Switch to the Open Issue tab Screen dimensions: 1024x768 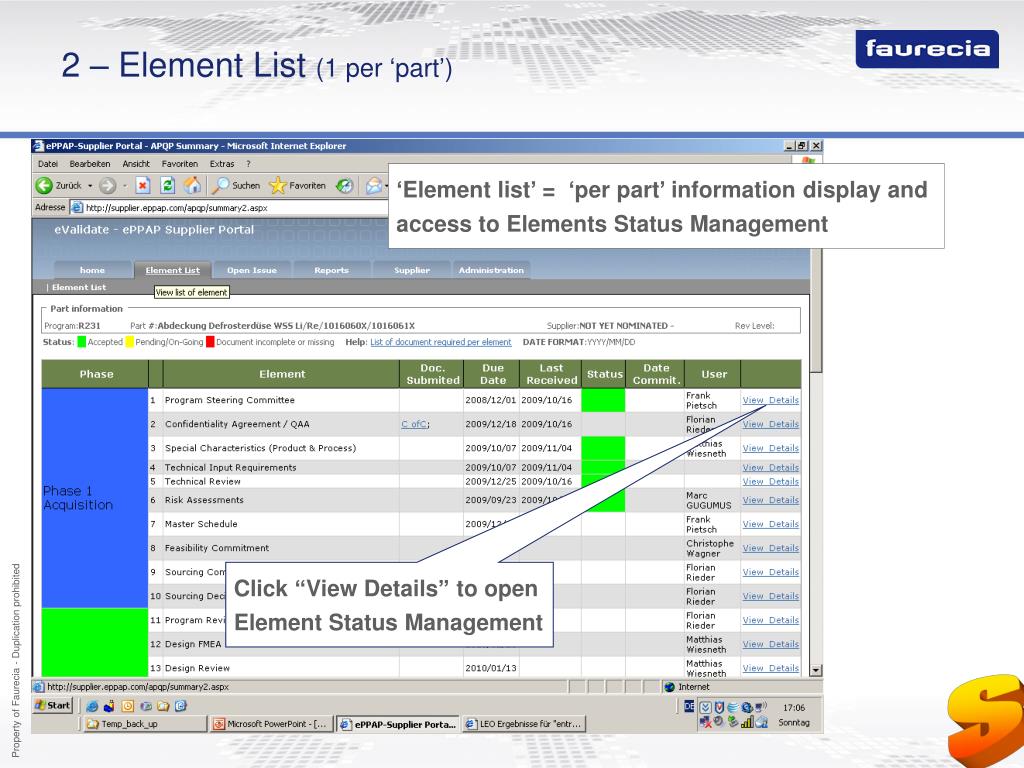click(252, 270)
